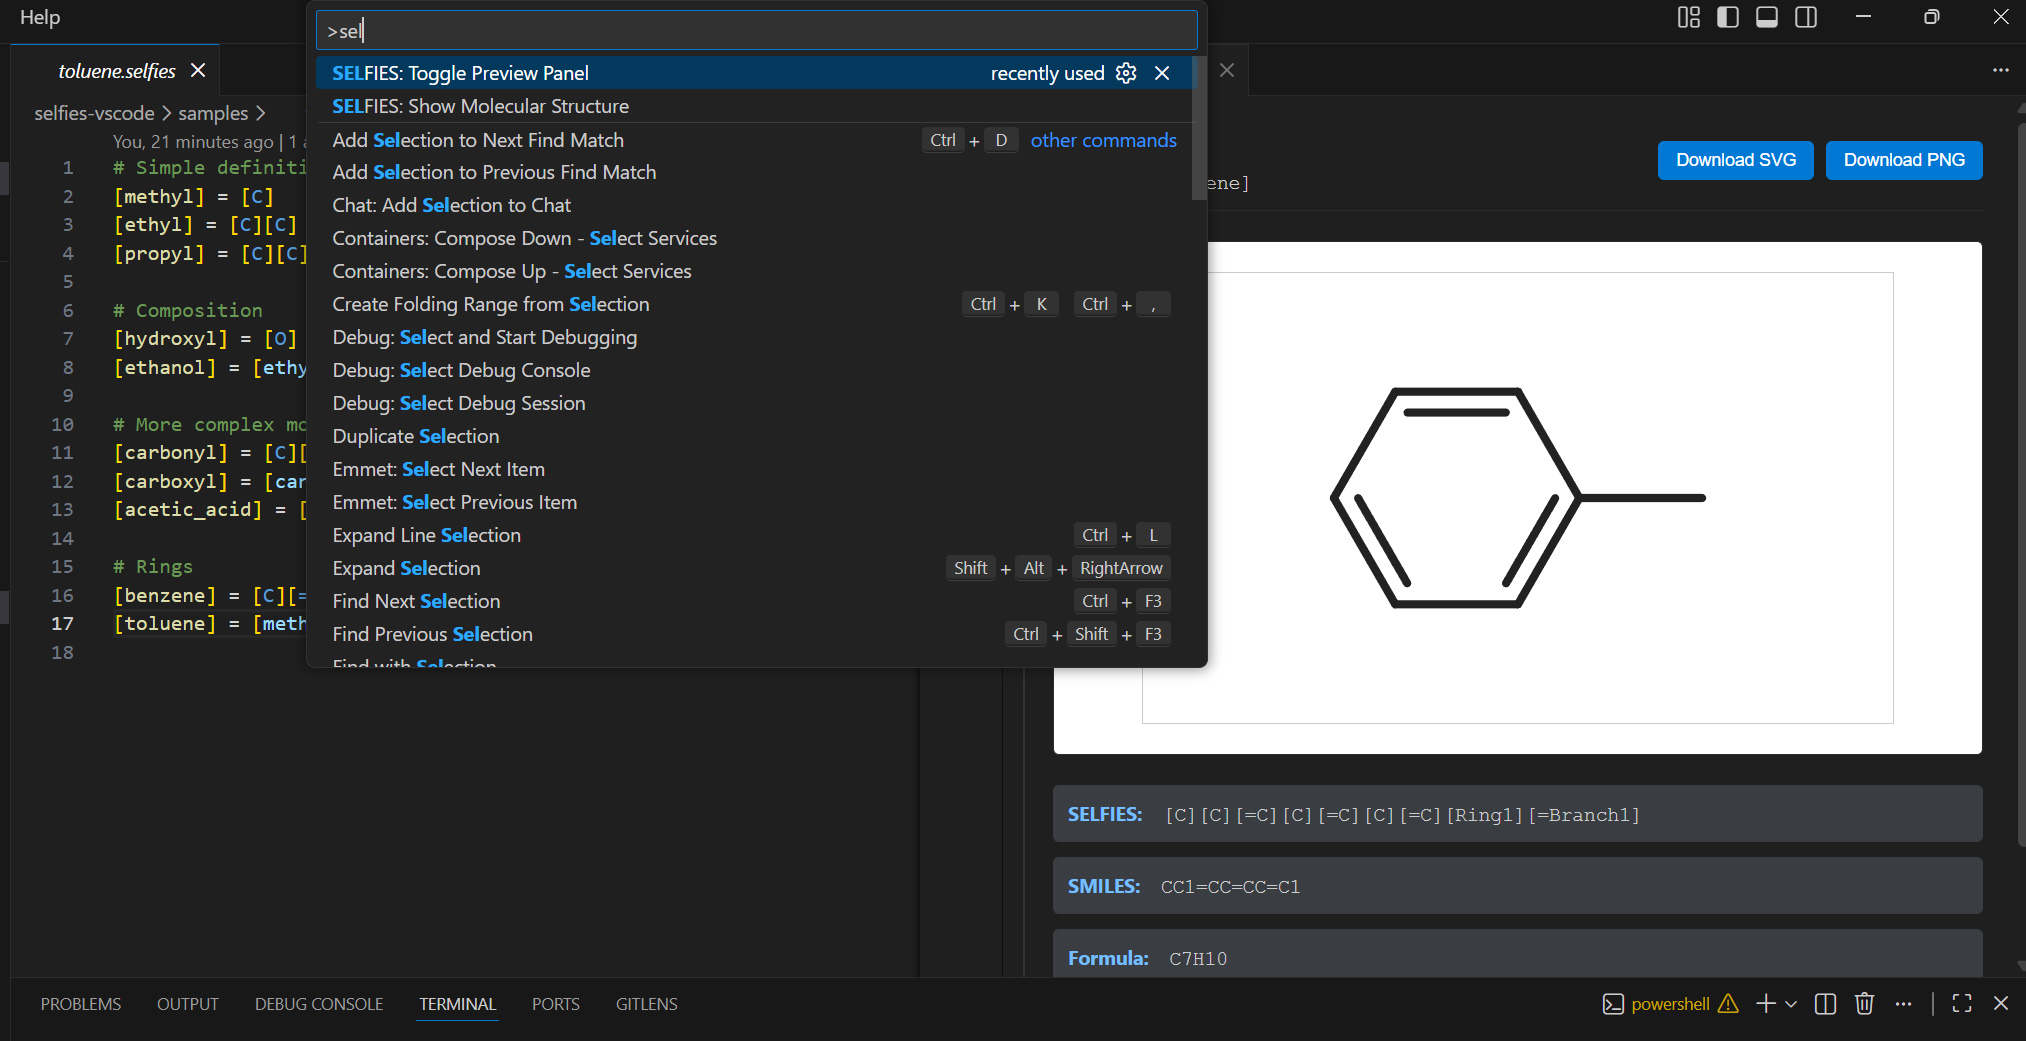Image resolution: width=2026 pixels, height=1041 pixels.
Task: Choose Debug: Select Debug Session
Action: [754, 403]
